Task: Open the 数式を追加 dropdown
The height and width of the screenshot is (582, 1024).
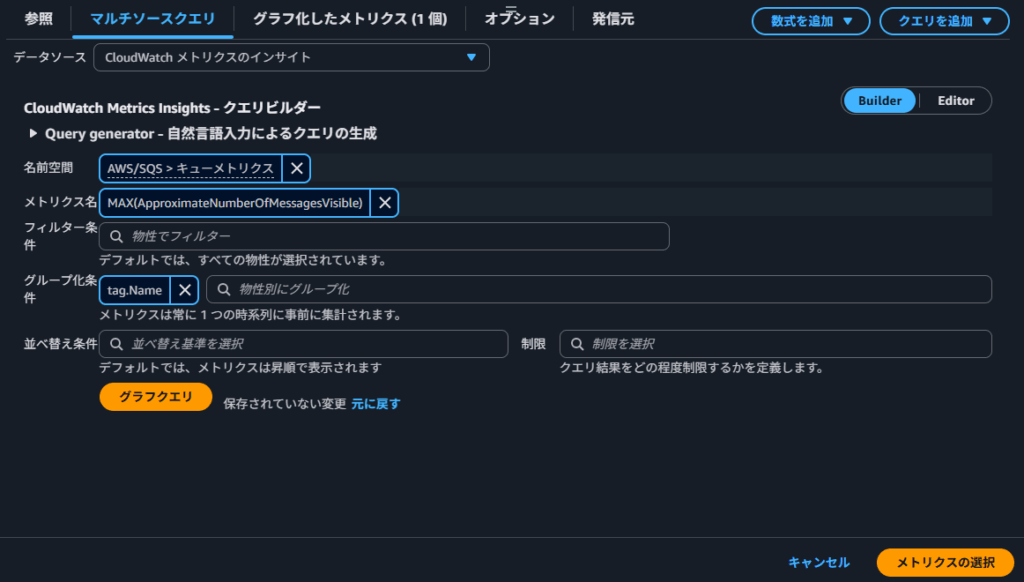Action: pyautogui.click(x=811, y=21)
